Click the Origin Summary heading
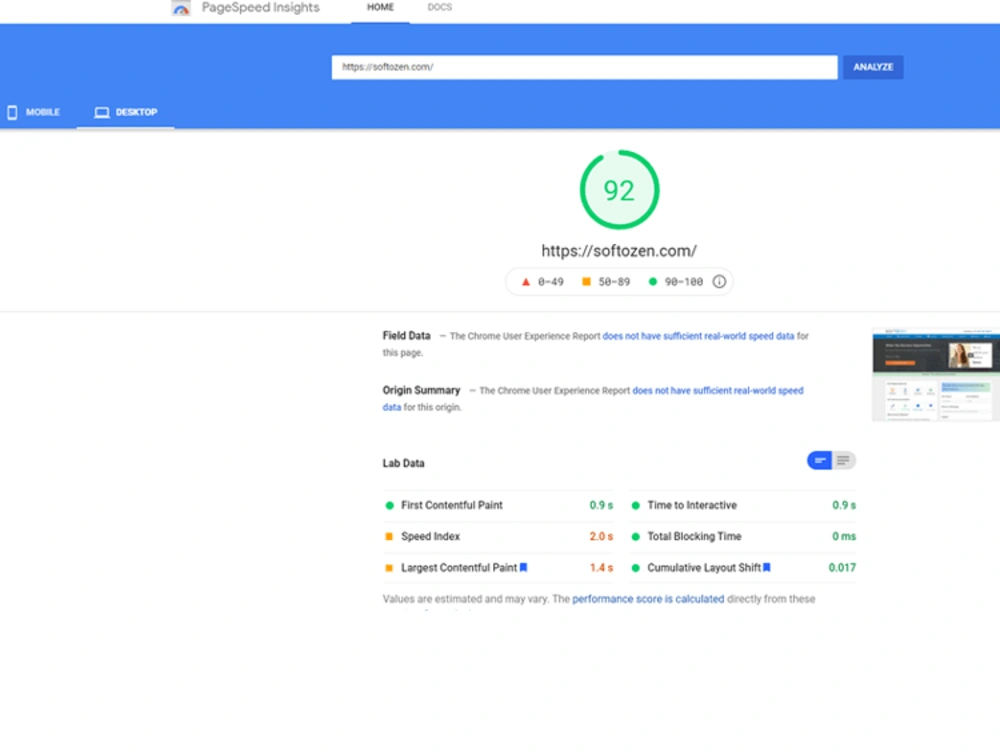Screen dimensions: 1000x751 click(x=422, y=391)
